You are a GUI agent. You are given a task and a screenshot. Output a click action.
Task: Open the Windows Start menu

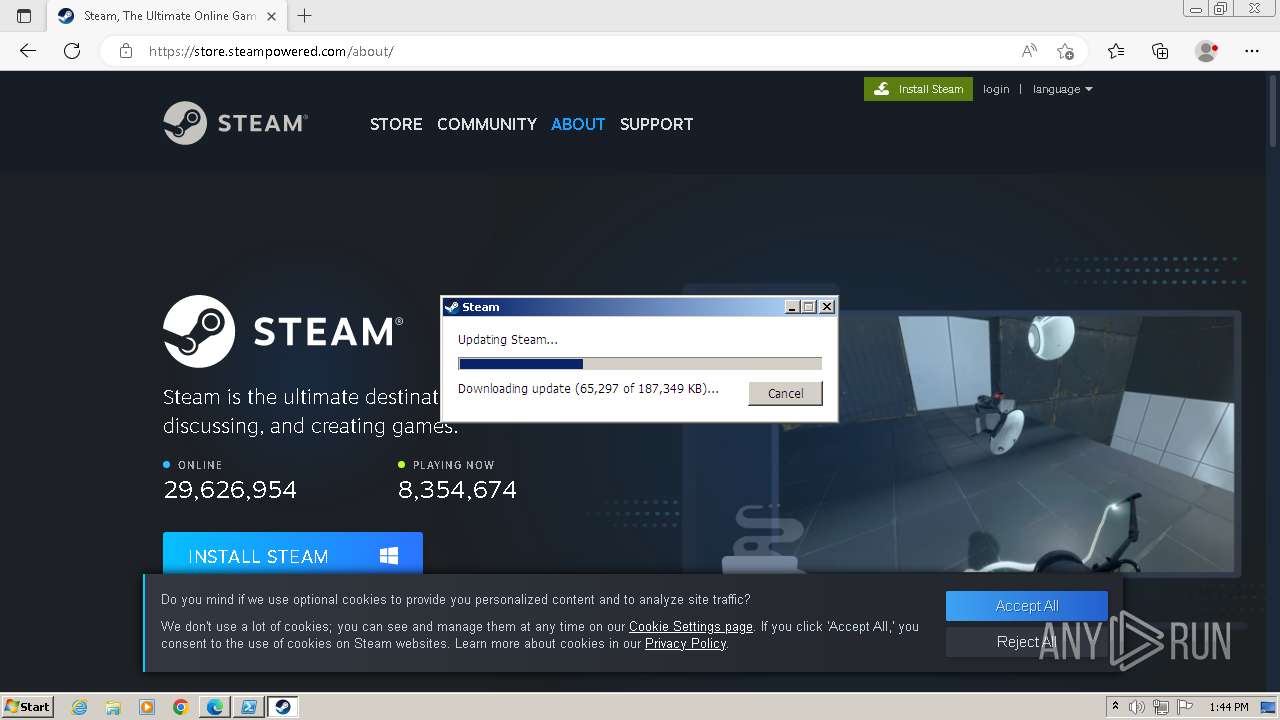click(x=28, y=707)
